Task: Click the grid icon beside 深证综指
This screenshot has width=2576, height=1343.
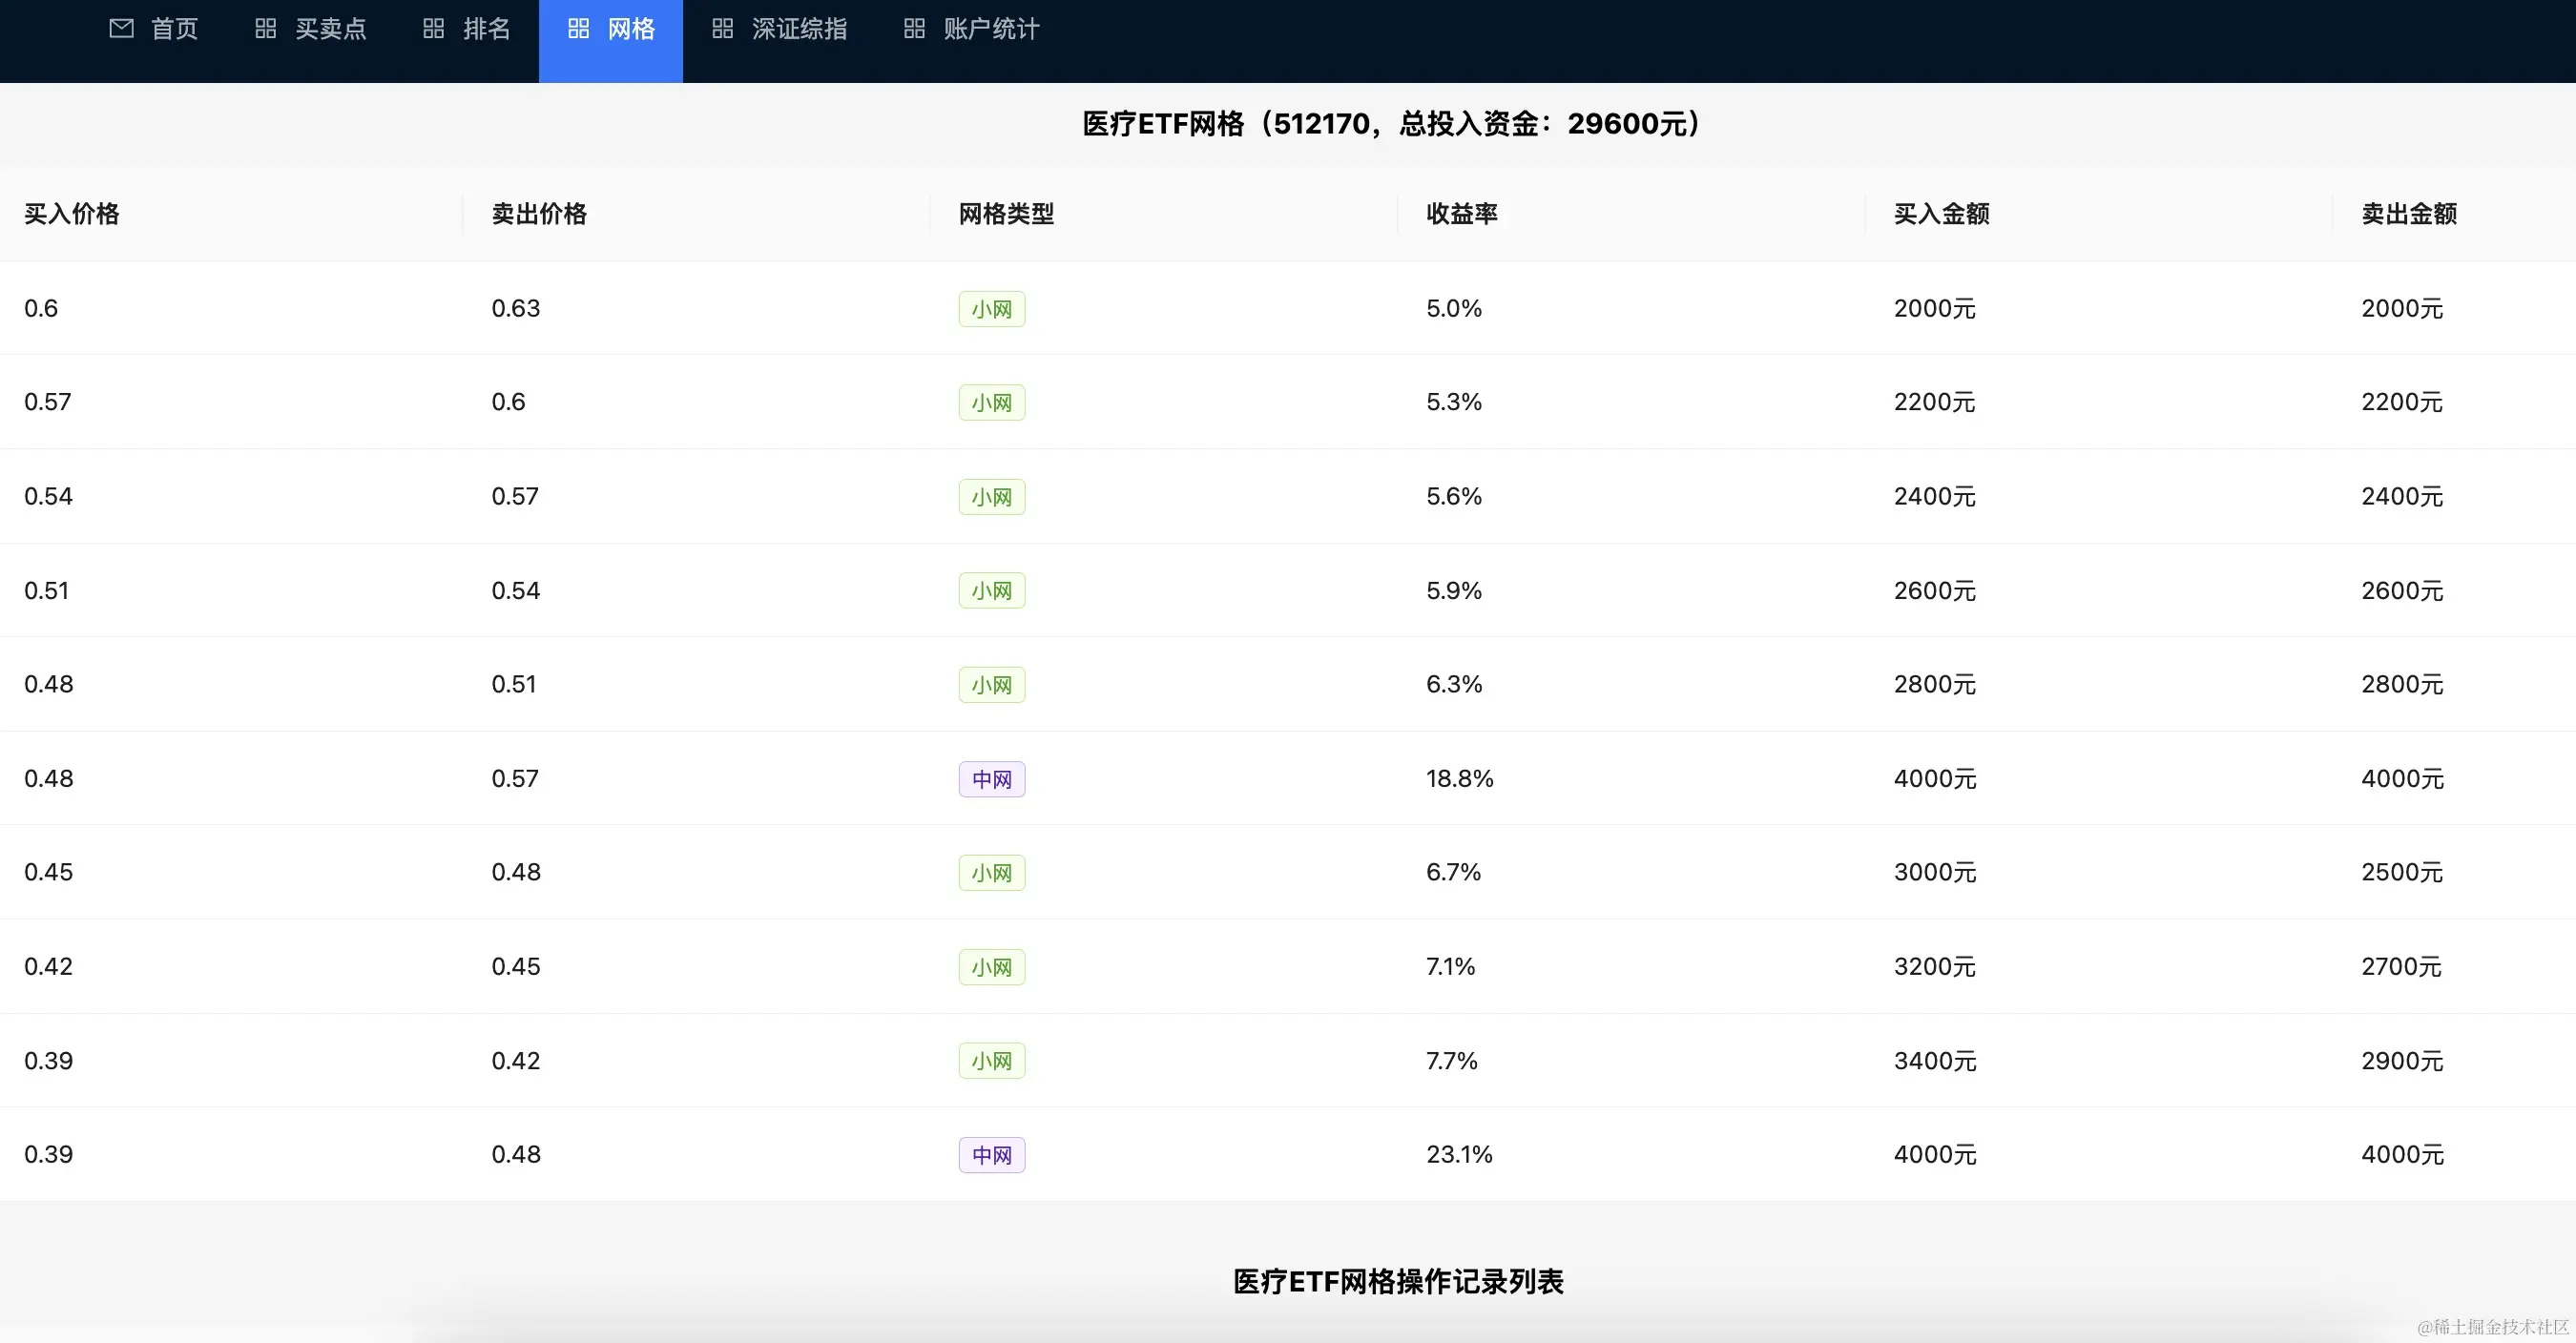Action: pyautogui.click(x=722, y=29)
